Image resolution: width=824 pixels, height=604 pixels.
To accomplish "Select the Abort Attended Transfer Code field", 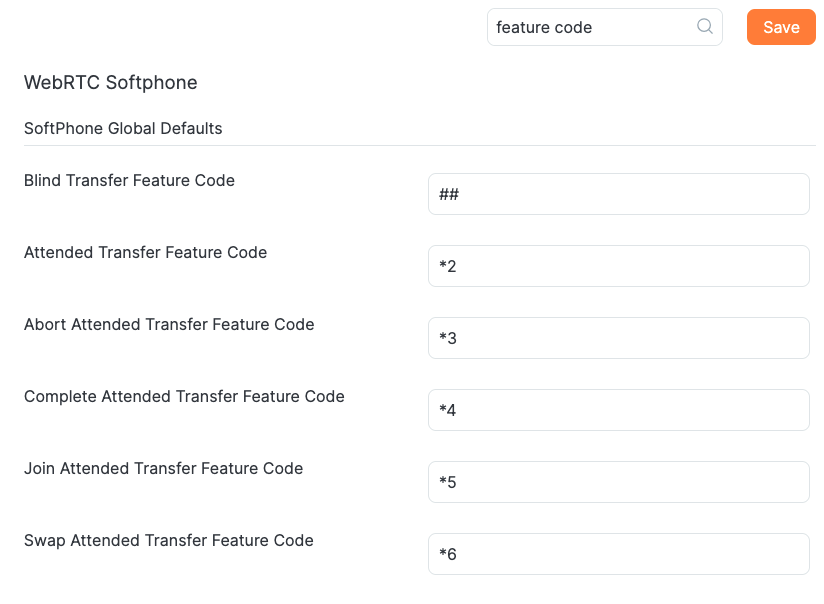I will (618, 338).
